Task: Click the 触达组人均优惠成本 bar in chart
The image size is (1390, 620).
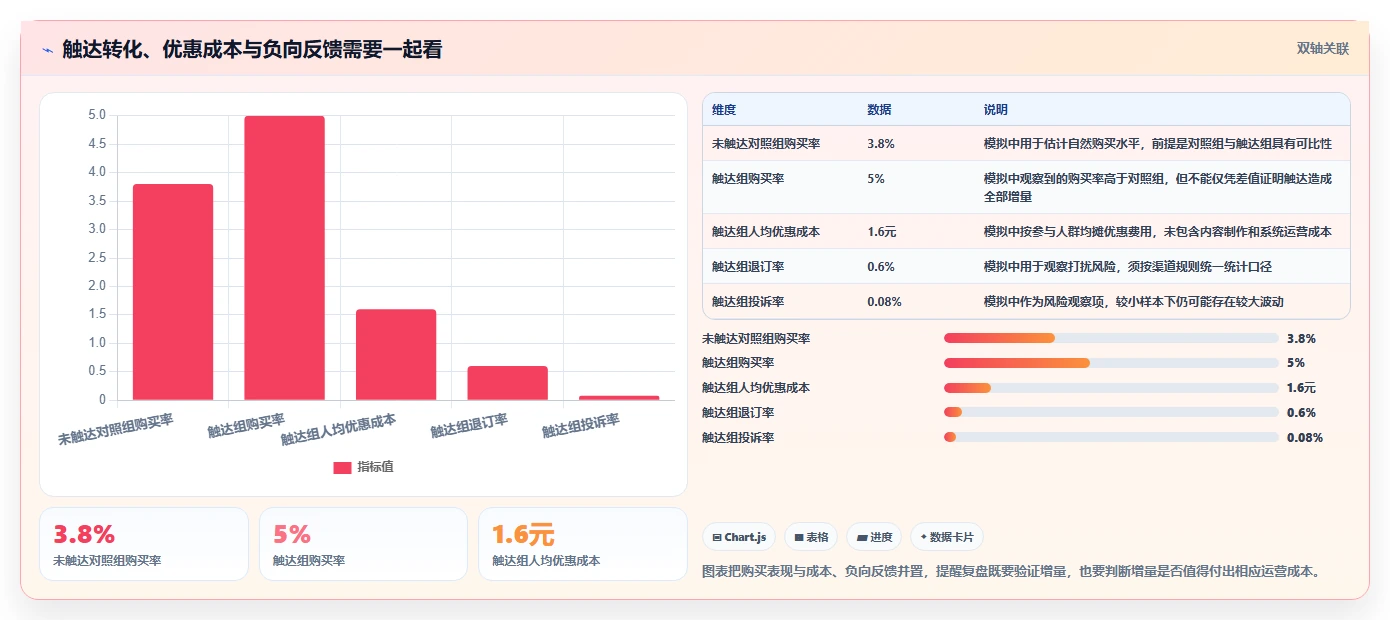Action: [396, 355]
